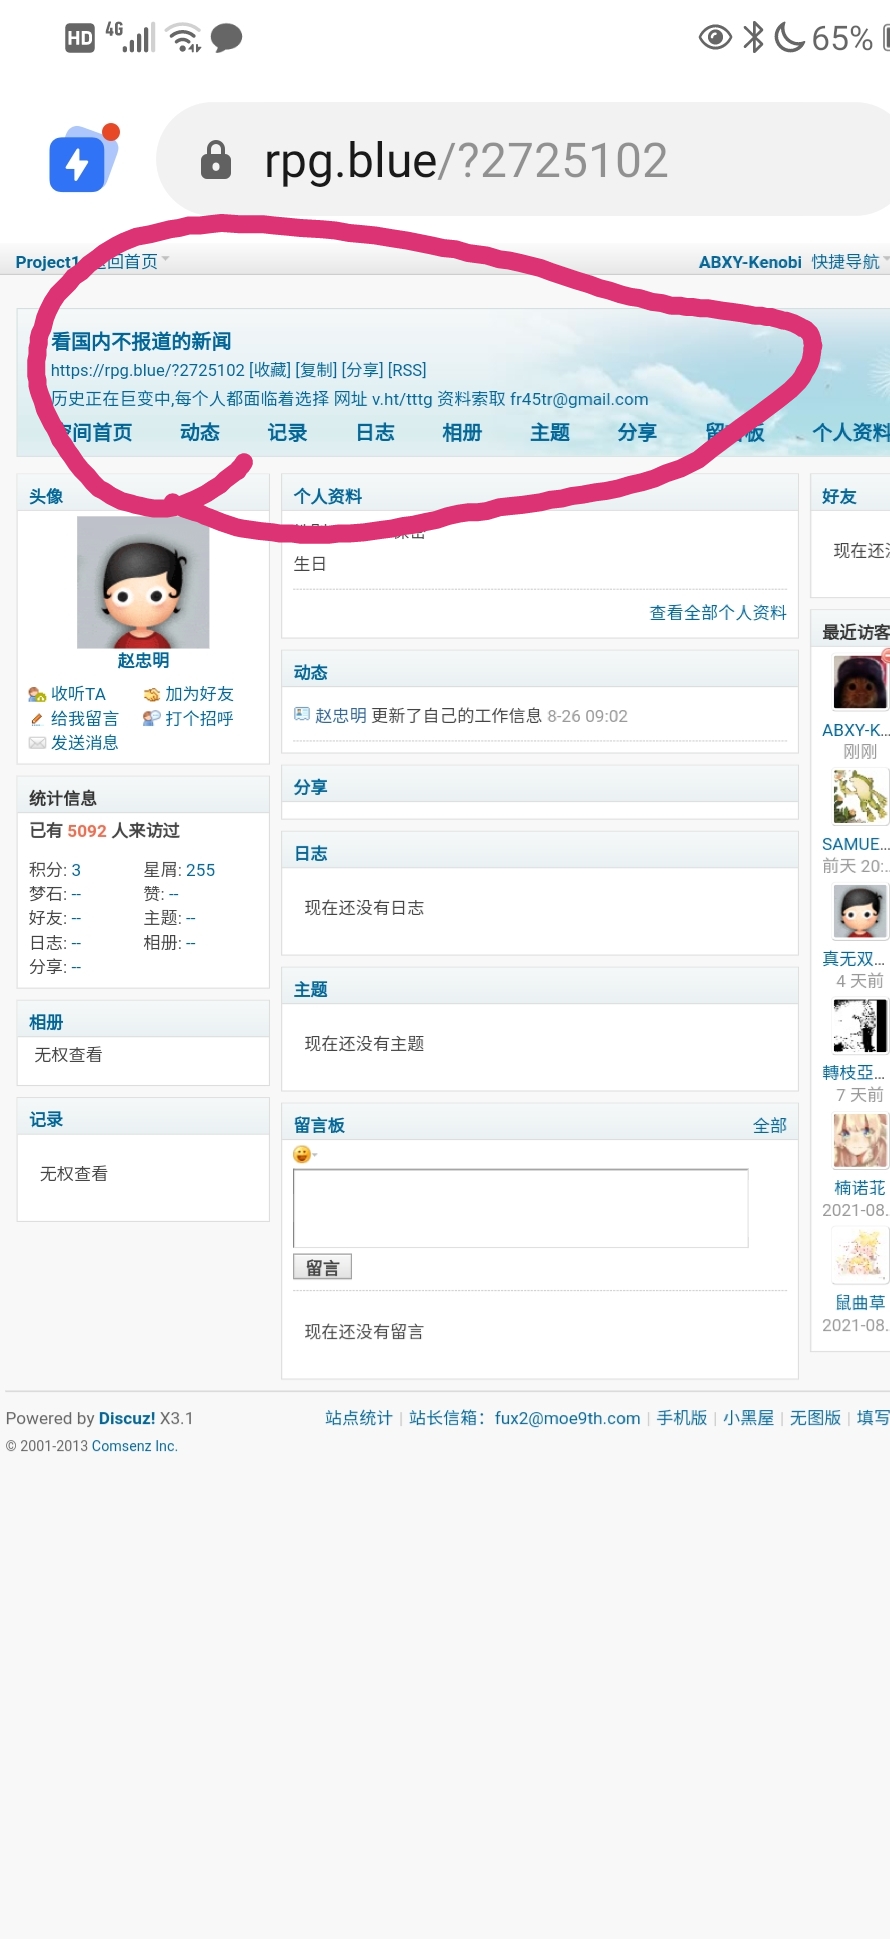Image resolution: width=890 pixels, height=1939 pixels.
Task: Focus the 留言板 message text area
Action: click(x=521, y=1208)
